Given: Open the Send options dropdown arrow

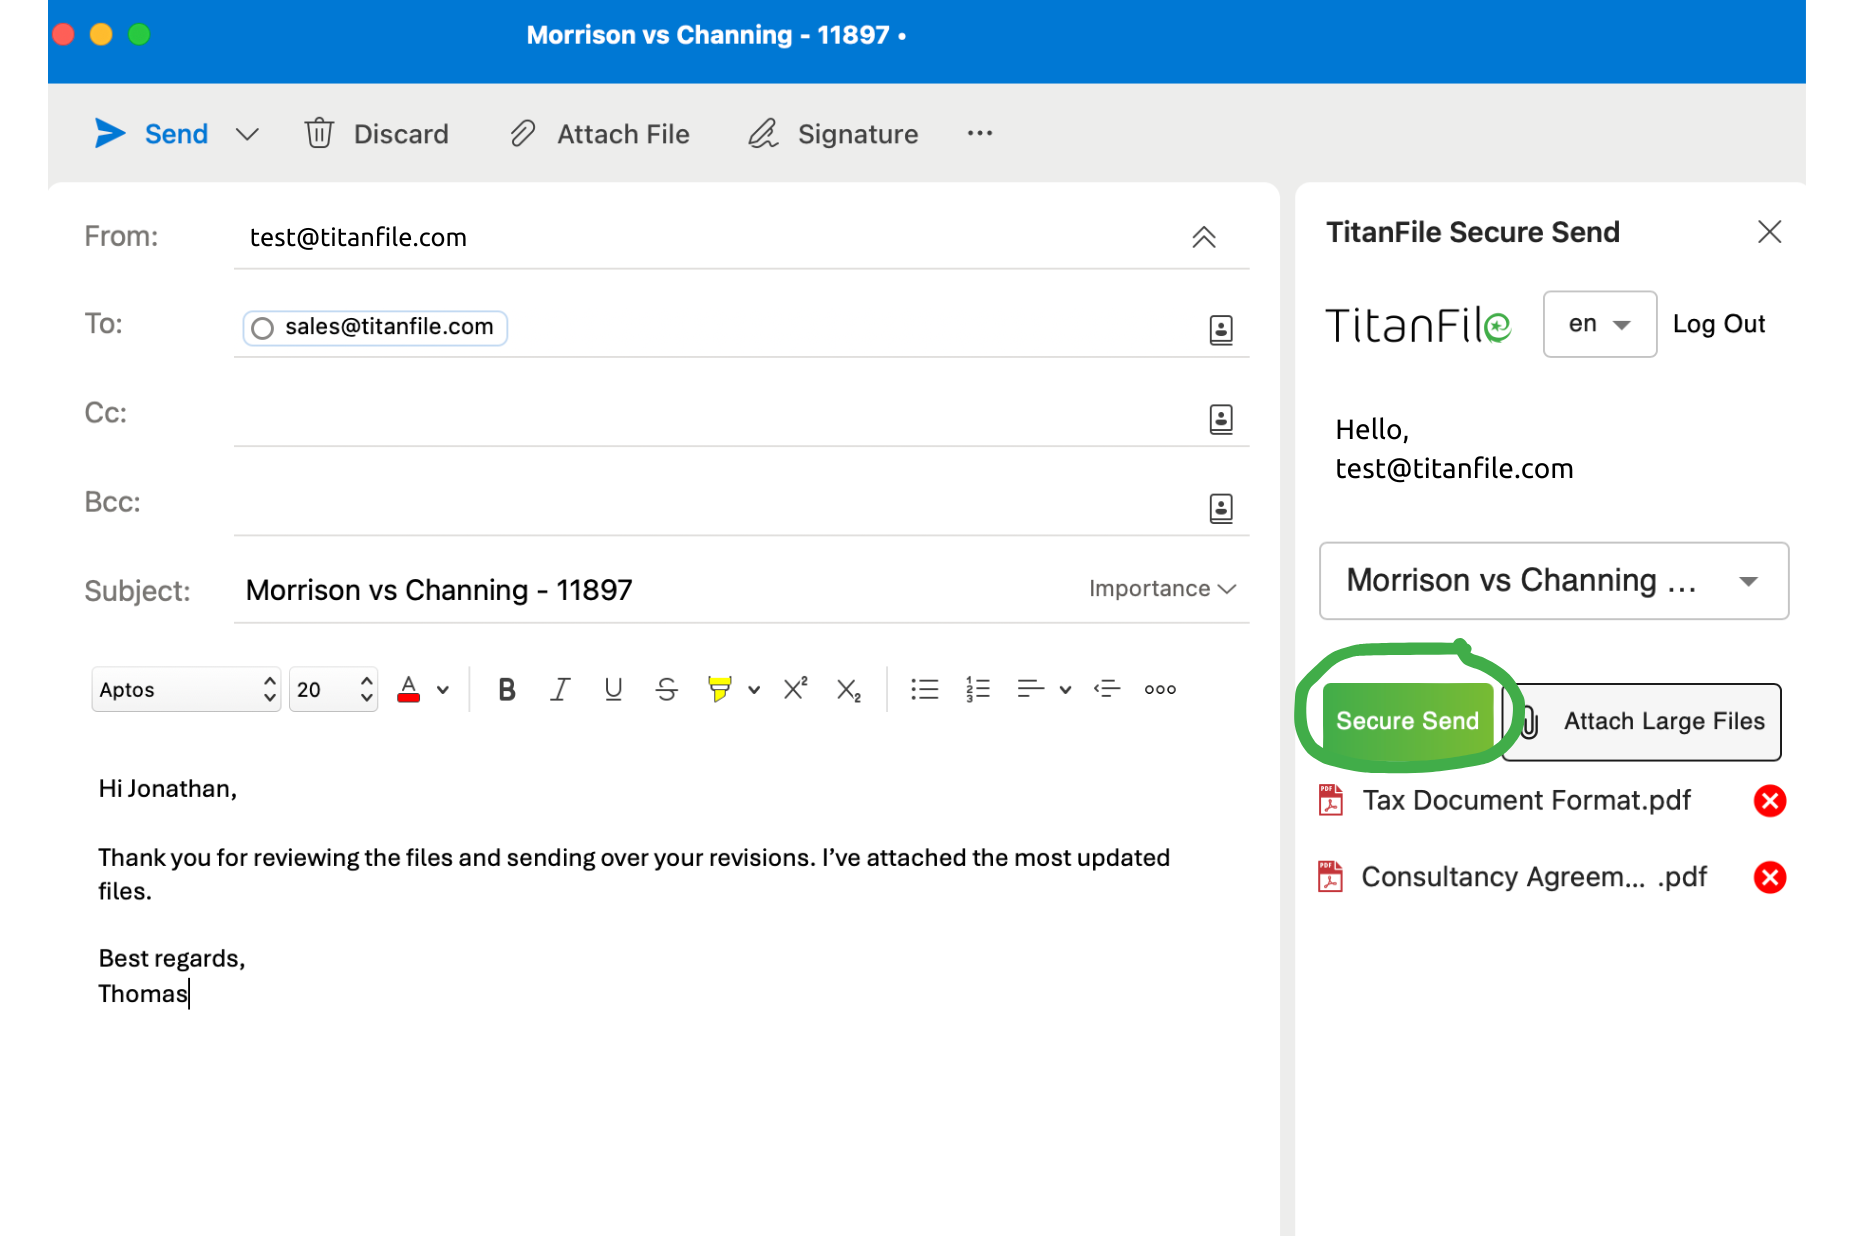Looking at the screenshot, I should [x=247, y=134].
